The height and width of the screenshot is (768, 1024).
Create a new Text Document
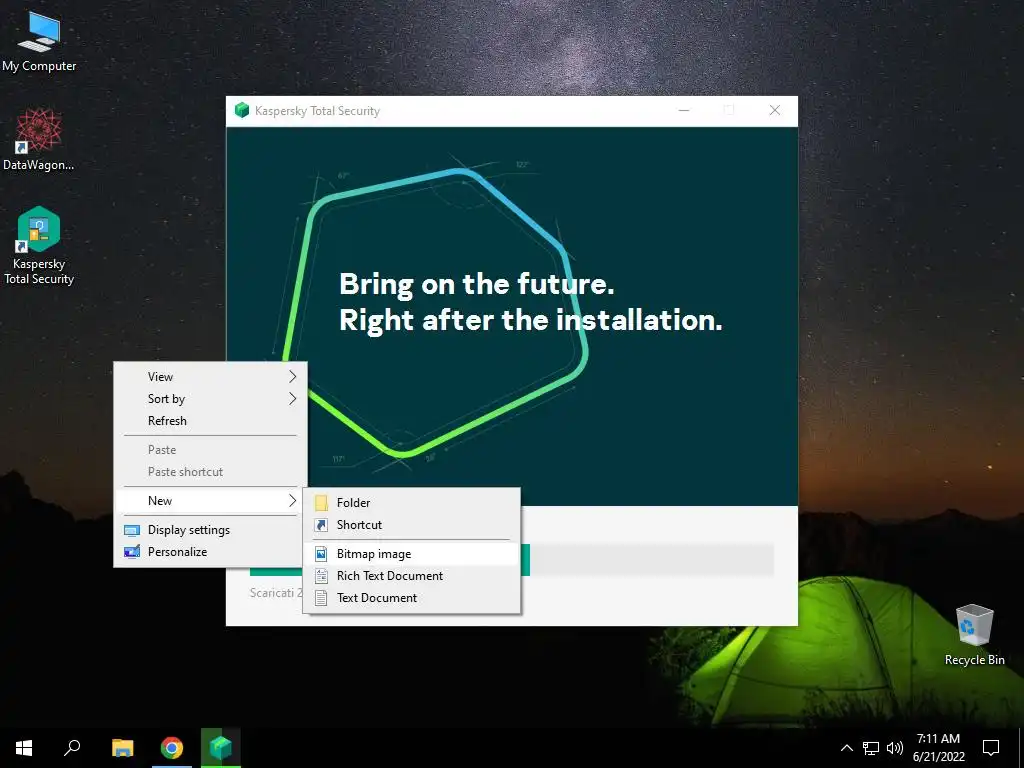pos(412,598)
